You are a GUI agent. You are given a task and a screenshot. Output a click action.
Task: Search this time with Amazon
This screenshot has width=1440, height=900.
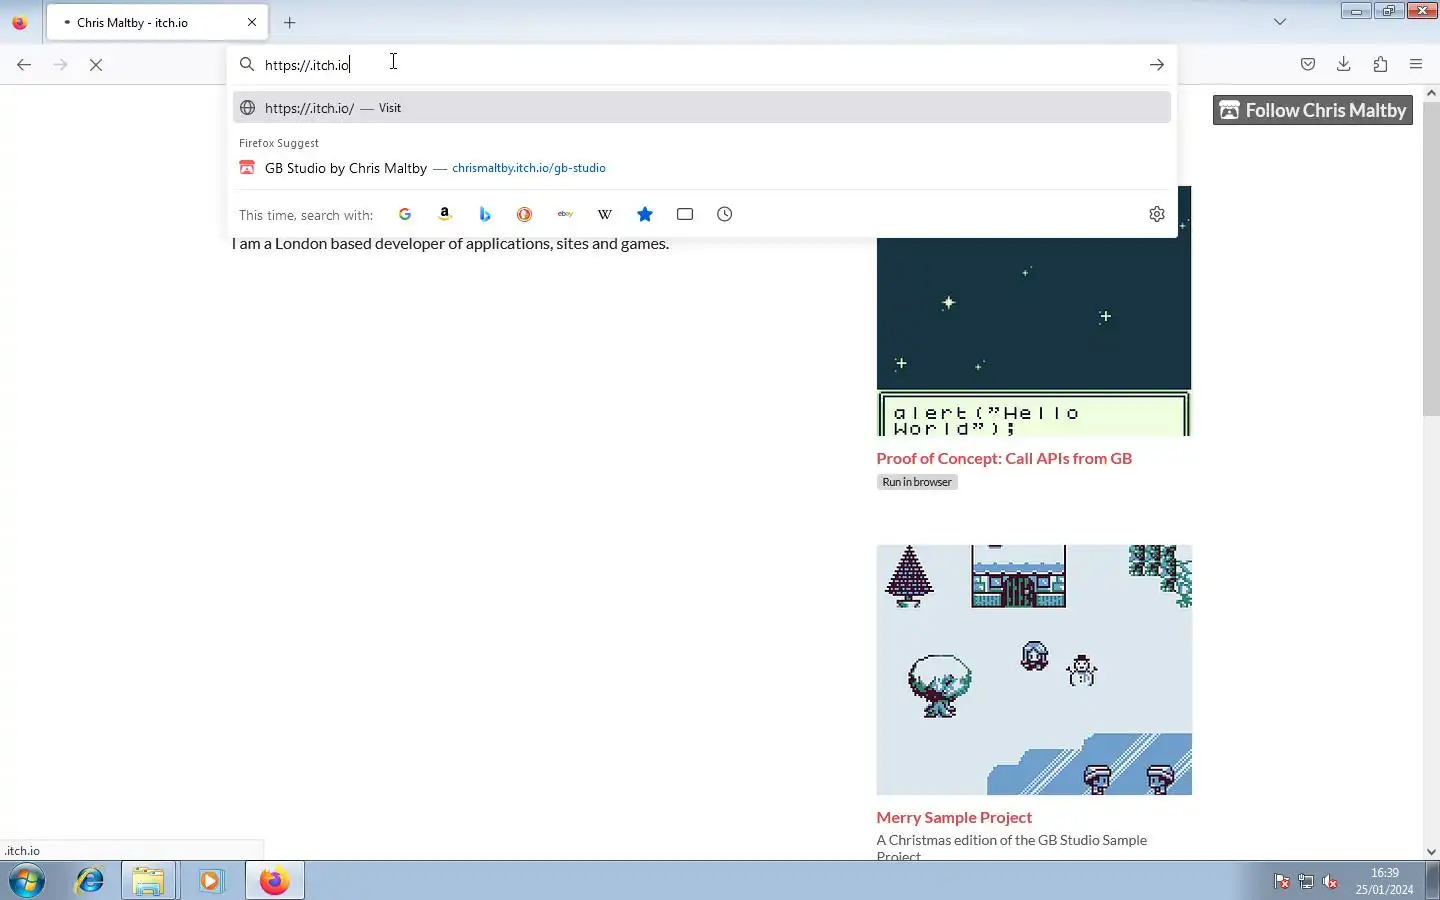445,214
